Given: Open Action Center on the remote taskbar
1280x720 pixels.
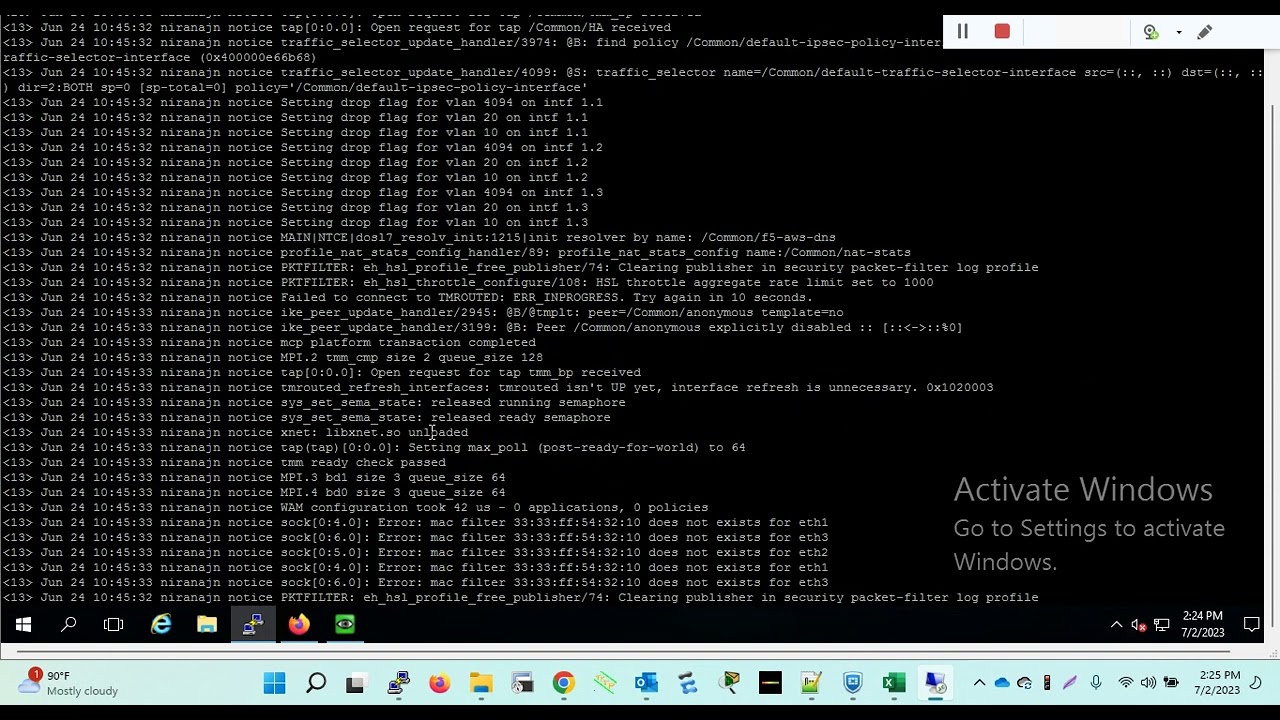Looking at the screenshot, I should click(1252, 625).
